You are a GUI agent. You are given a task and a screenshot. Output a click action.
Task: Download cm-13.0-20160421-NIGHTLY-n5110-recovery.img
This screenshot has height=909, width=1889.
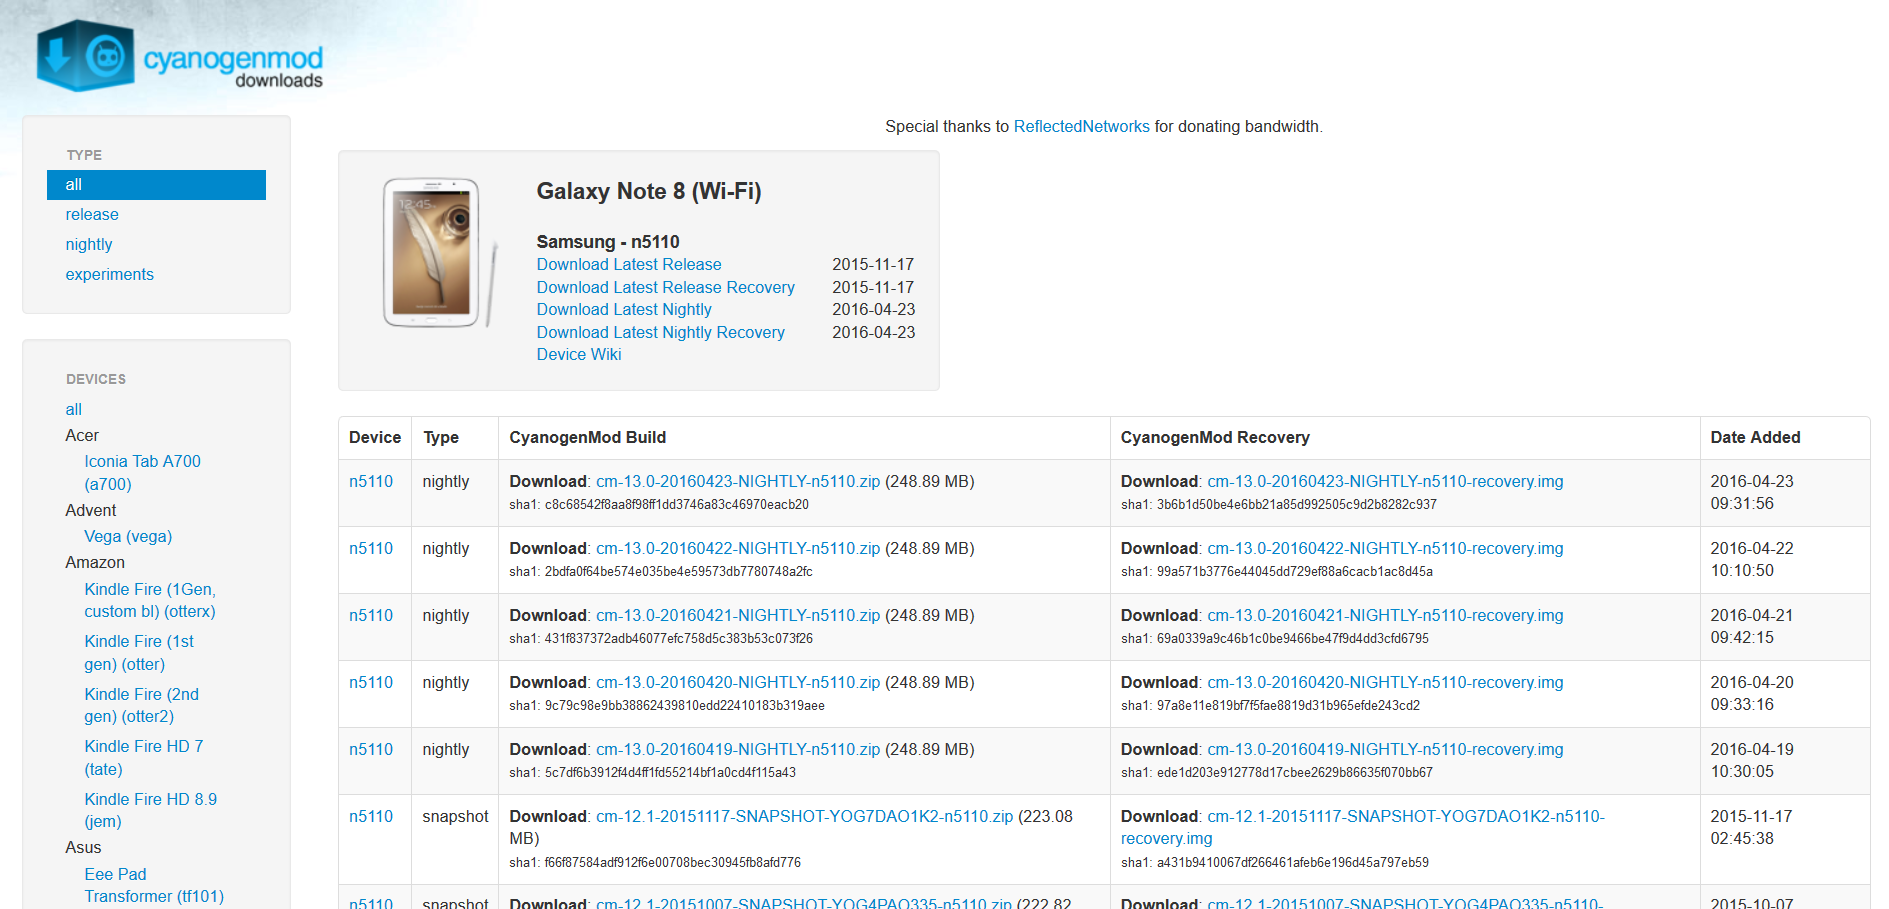[1385, 616]
